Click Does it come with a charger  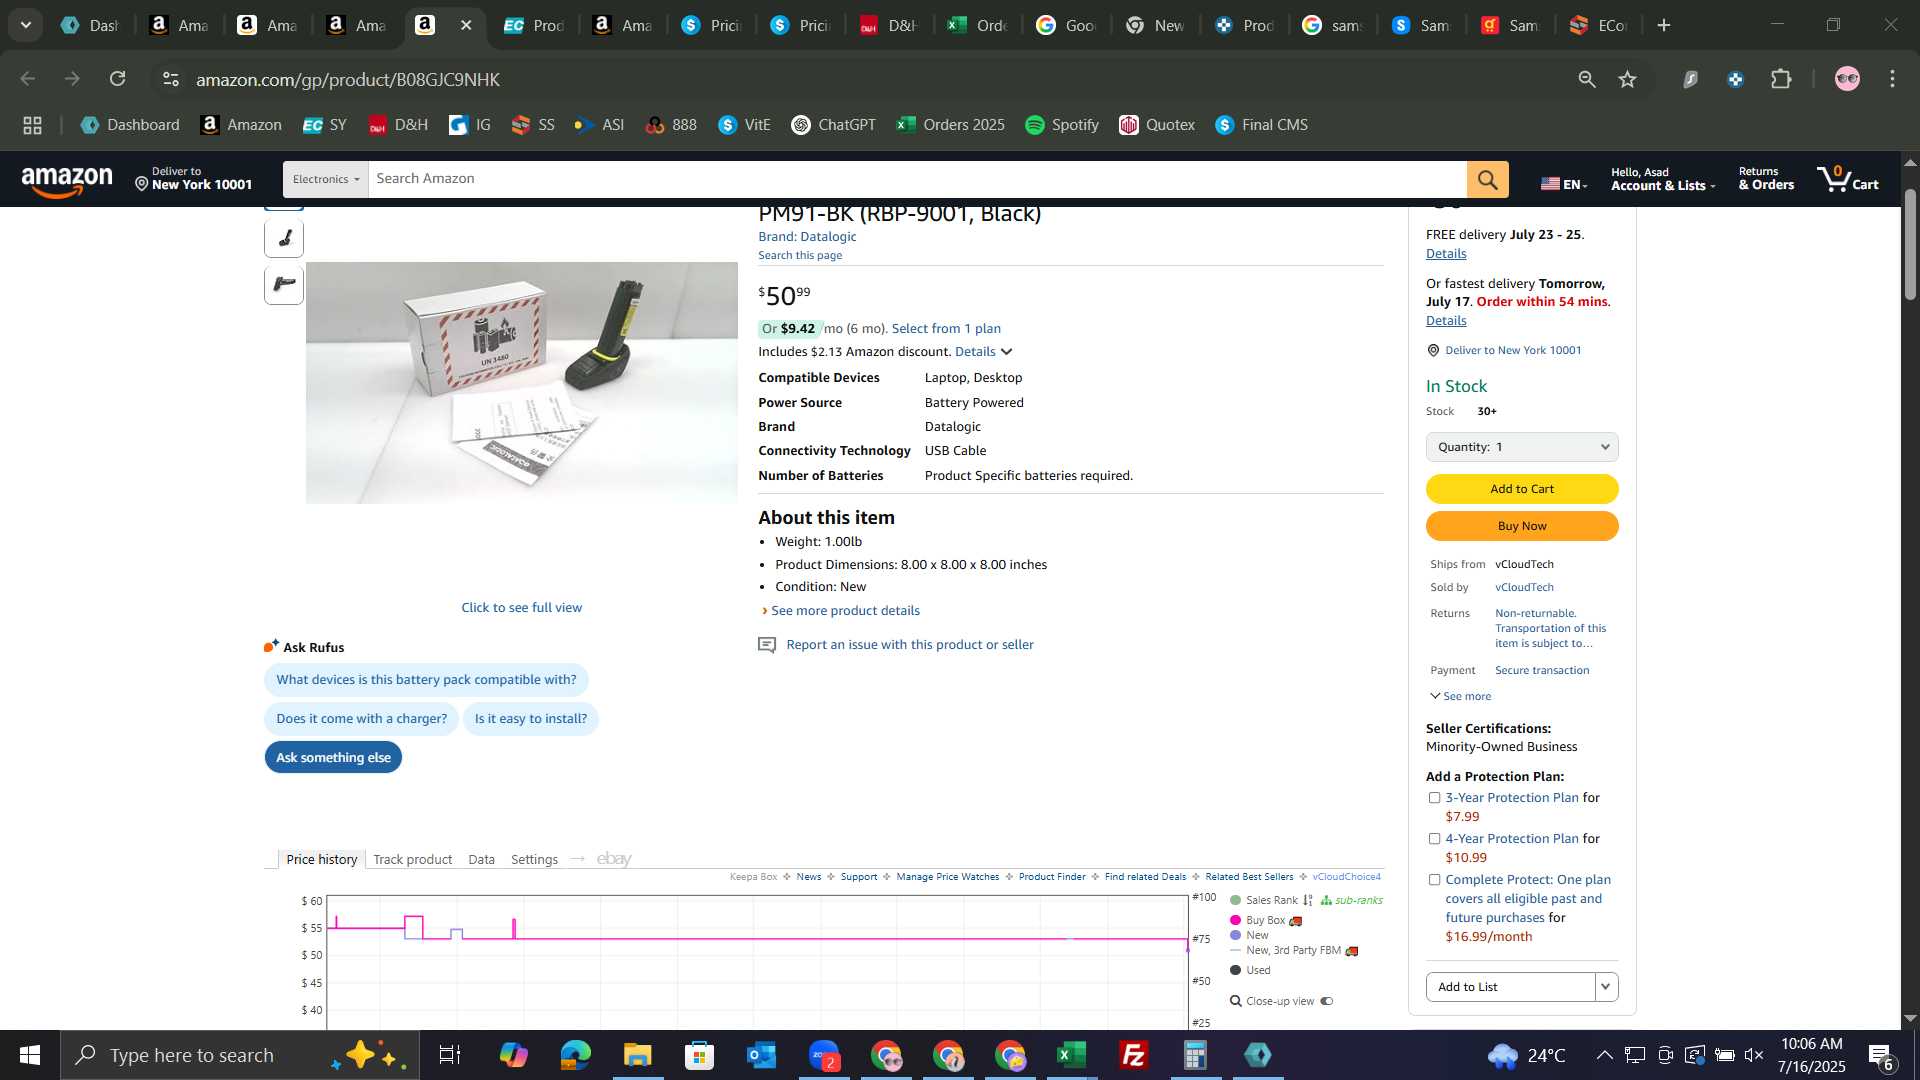(361, 719)
